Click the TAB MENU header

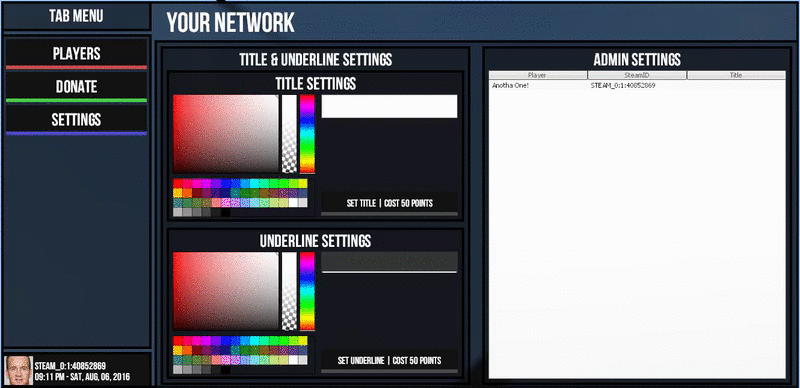[77, 16]
